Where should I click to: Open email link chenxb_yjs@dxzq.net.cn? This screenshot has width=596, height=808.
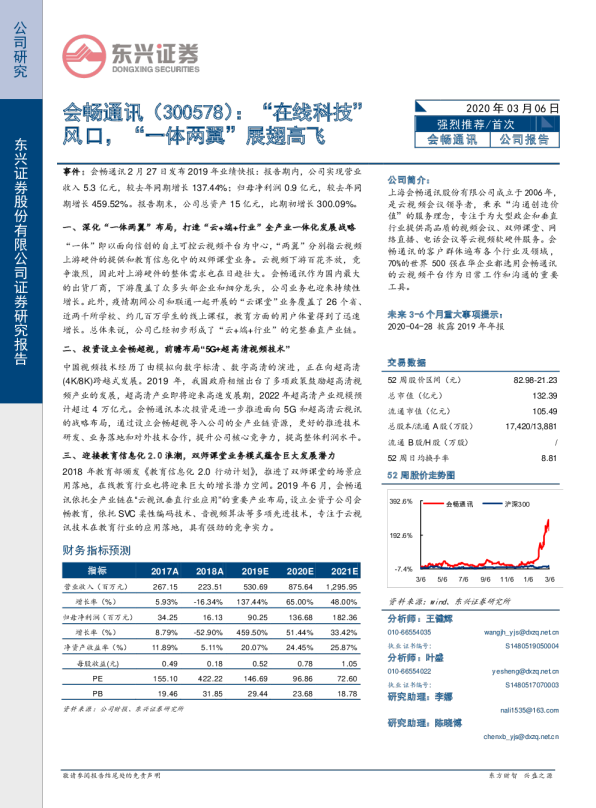(x=521, y=736)
